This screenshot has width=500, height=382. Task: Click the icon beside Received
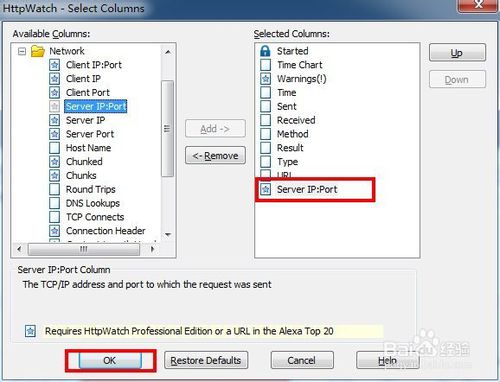(265, 120)
